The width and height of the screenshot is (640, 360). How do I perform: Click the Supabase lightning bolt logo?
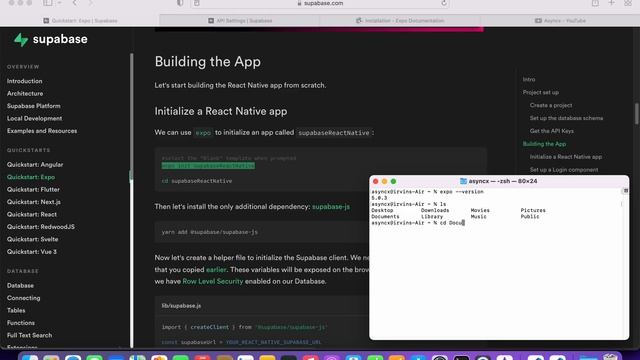(x=21, y=40)
